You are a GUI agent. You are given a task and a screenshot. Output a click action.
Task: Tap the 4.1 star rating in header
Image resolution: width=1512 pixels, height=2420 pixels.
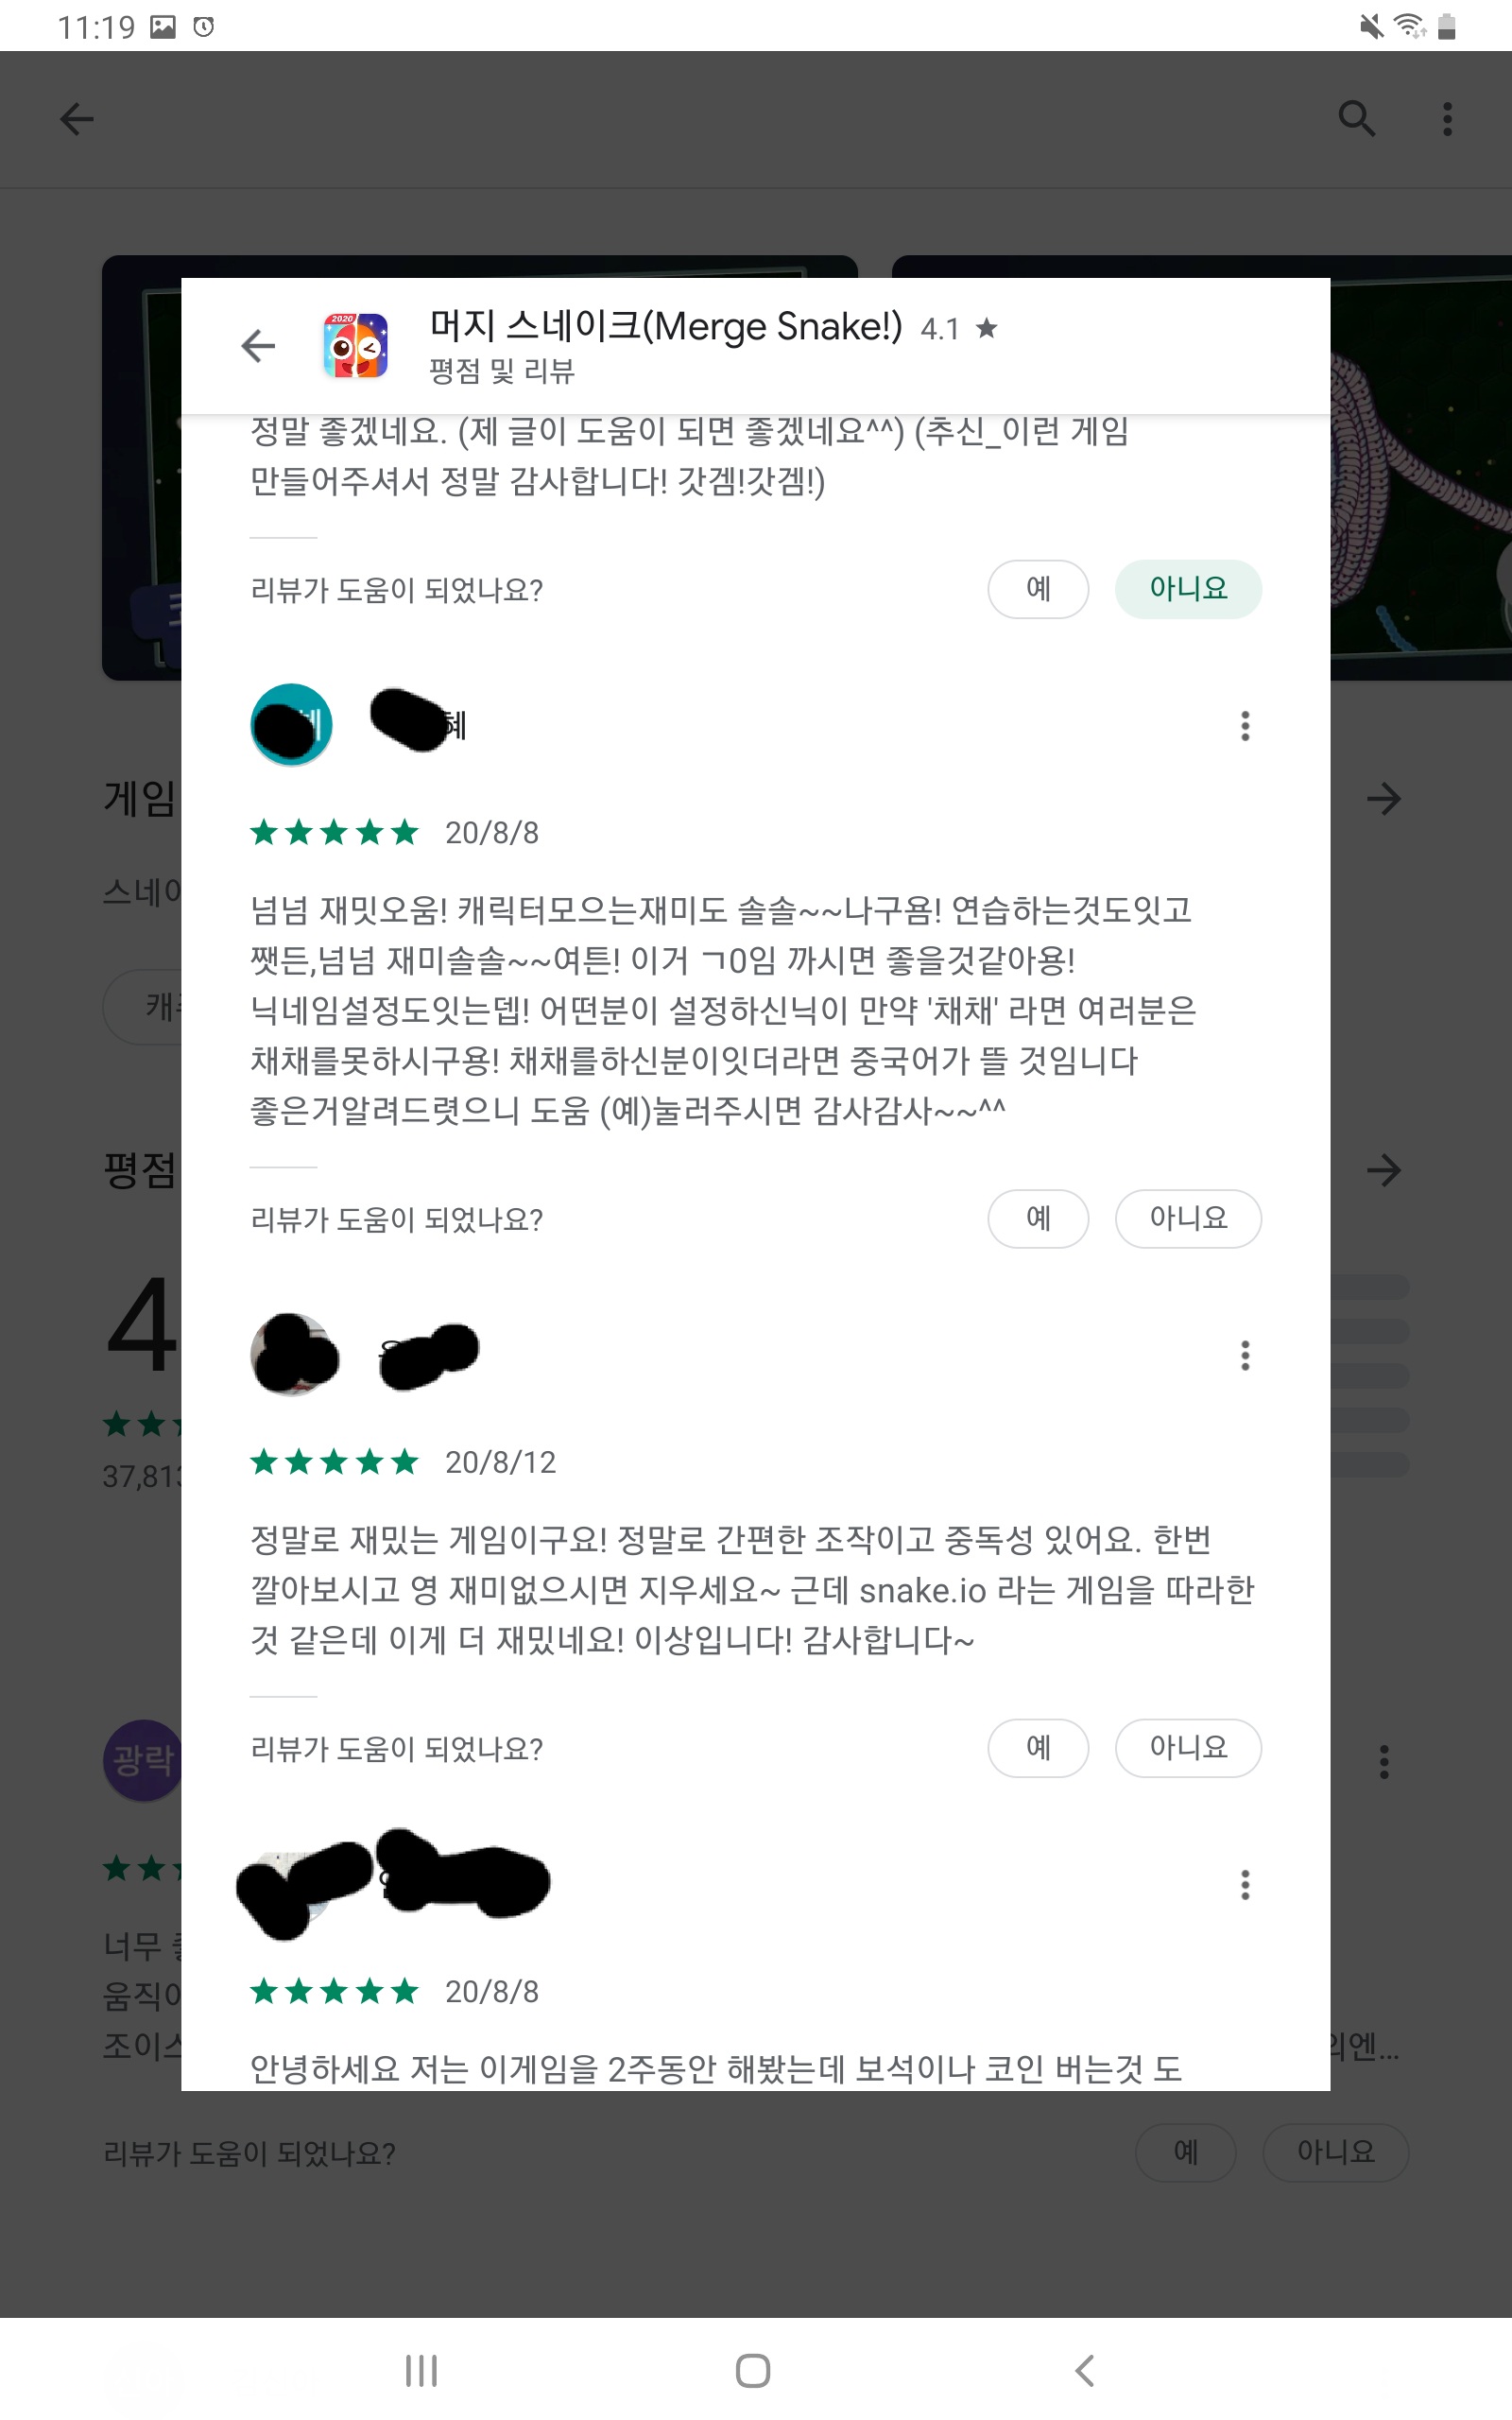pyautogui.click(x=959, y=328)
